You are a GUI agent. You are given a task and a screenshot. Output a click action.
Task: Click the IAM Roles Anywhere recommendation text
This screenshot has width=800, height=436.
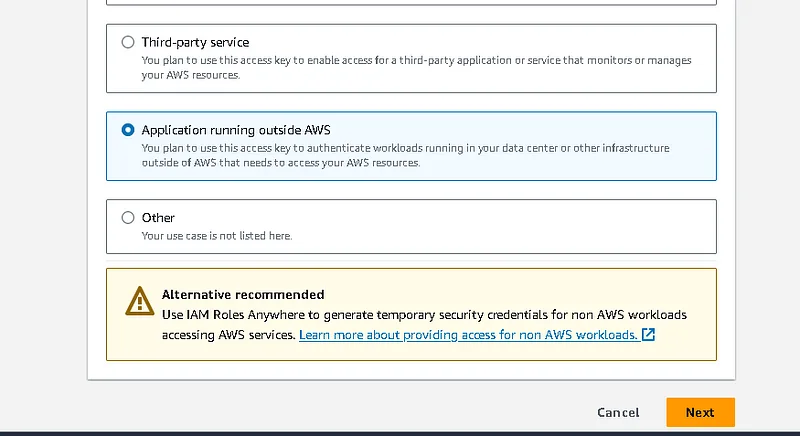point(424,314)
